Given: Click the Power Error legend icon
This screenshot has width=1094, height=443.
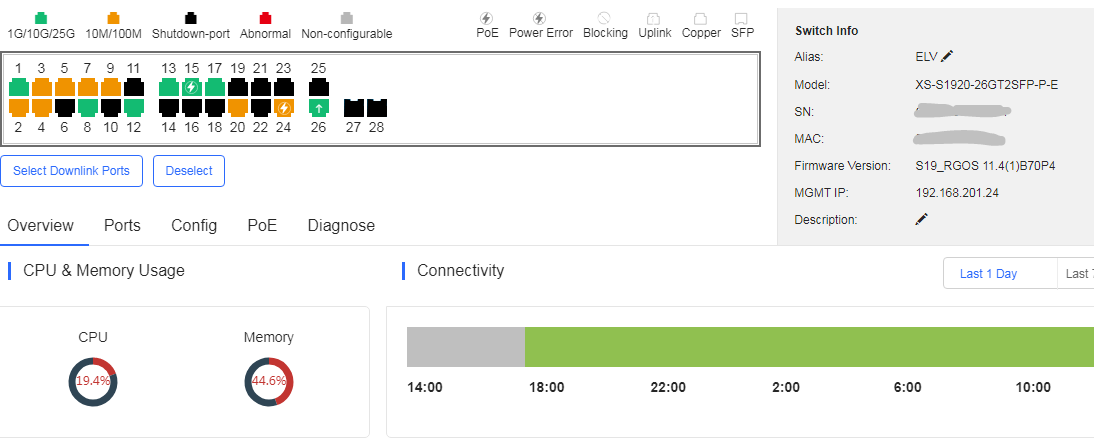Looking at the screenshot, I should (539, 18).
